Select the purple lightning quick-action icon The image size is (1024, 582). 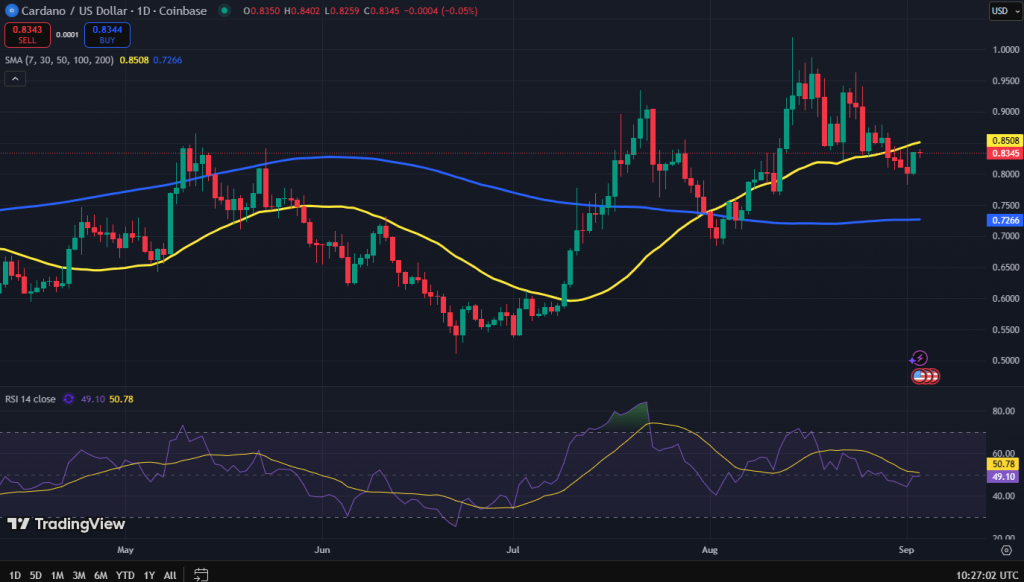(919, 357)
